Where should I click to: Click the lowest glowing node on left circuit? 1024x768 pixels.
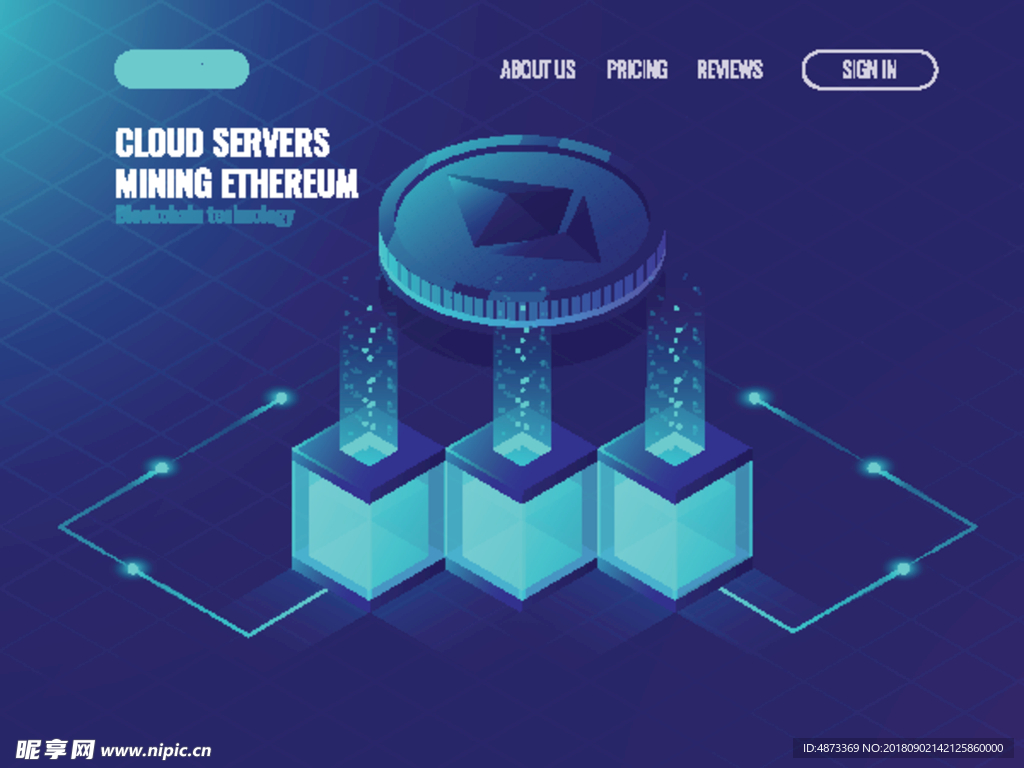(132, 569)
